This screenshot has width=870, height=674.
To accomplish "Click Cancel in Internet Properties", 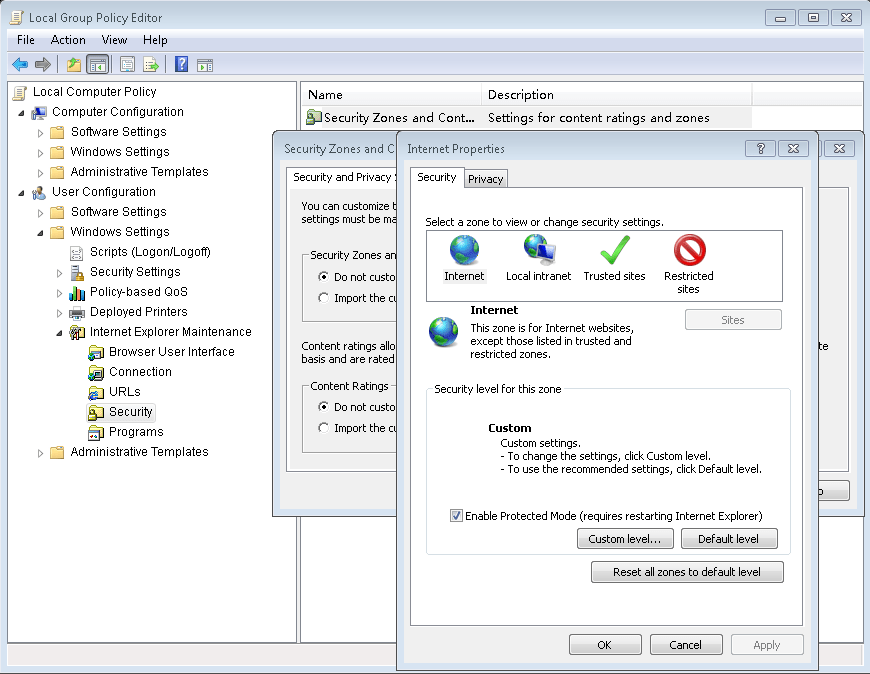I will coord(686,645).
